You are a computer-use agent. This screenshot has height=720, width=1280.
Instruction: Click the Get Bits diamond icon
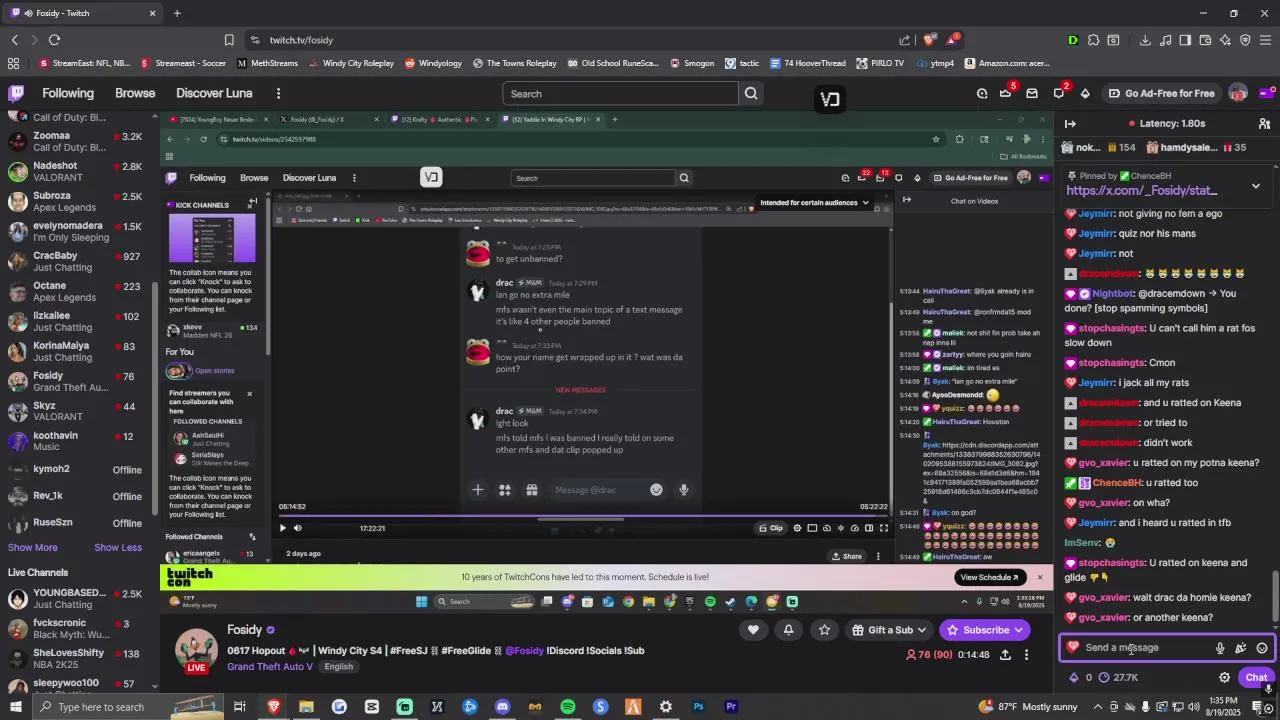coord(1085,93)
